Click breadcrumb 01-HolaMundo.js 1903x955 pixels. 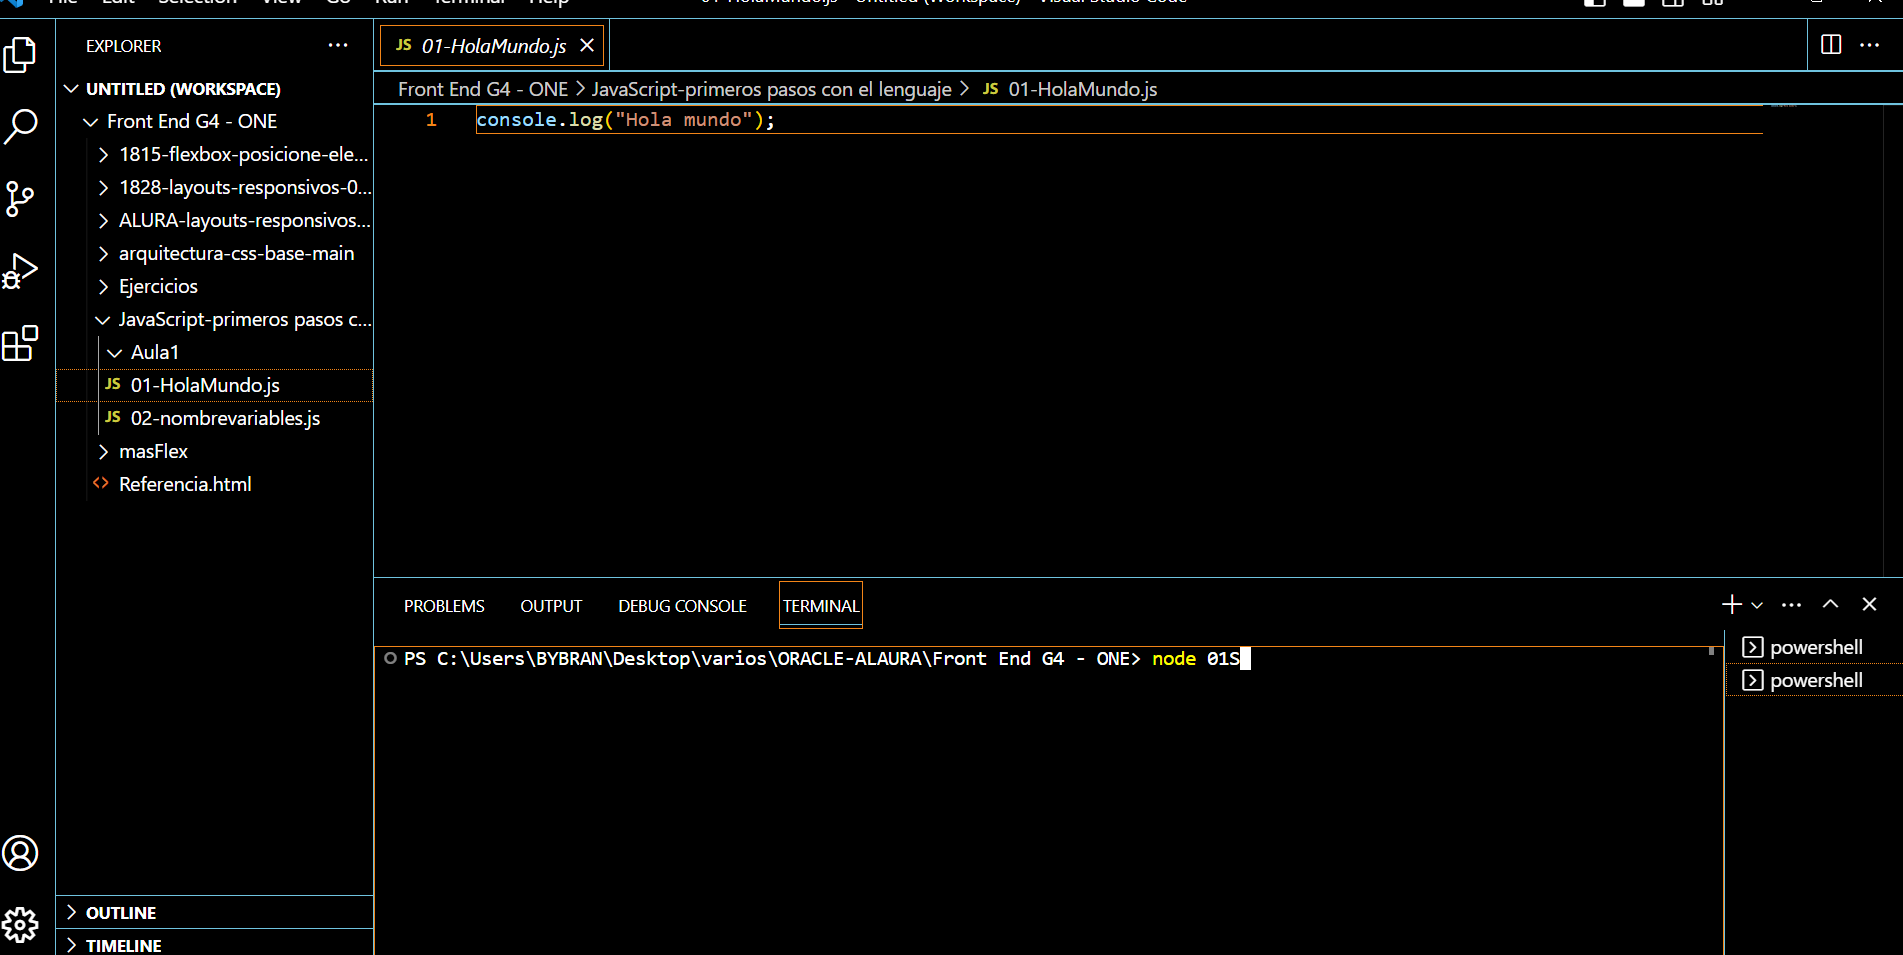[x=1082, y=89]
